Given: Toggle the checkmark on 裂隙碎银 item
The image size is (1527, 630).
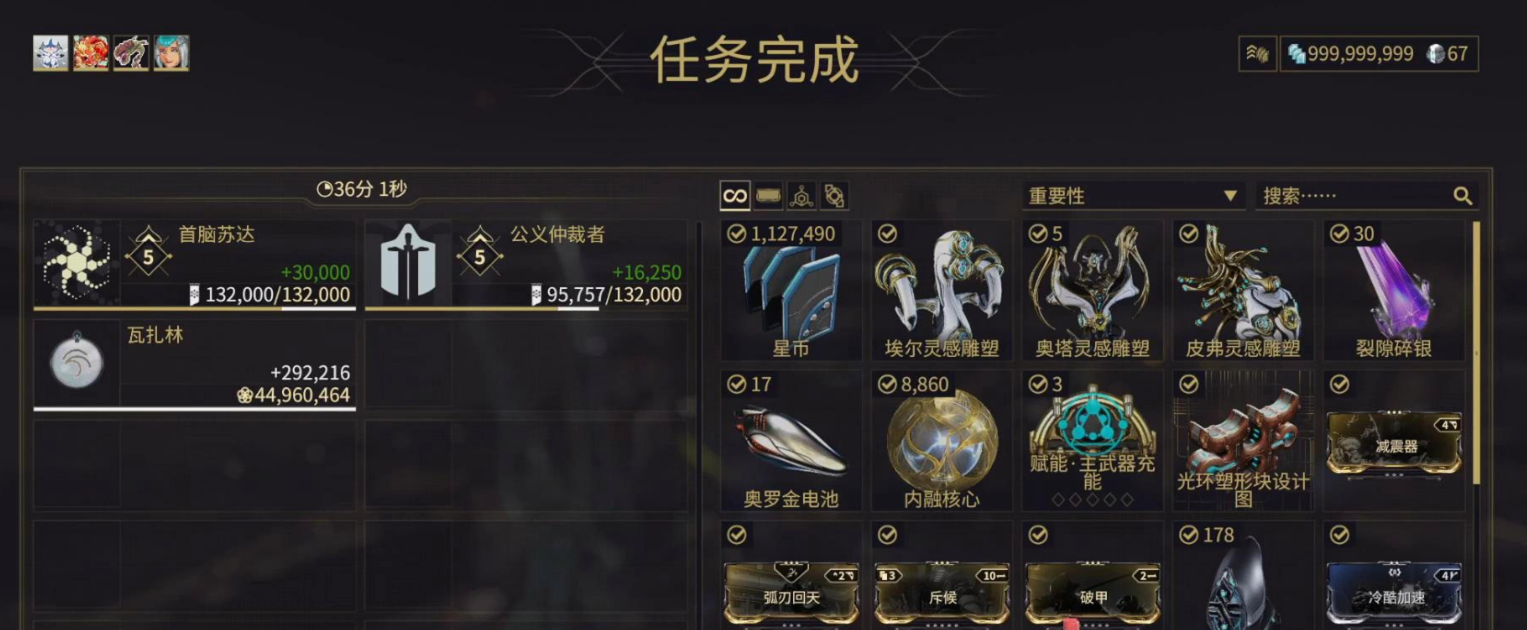Looking at the screenshot, I should (x=1340, y=234).
